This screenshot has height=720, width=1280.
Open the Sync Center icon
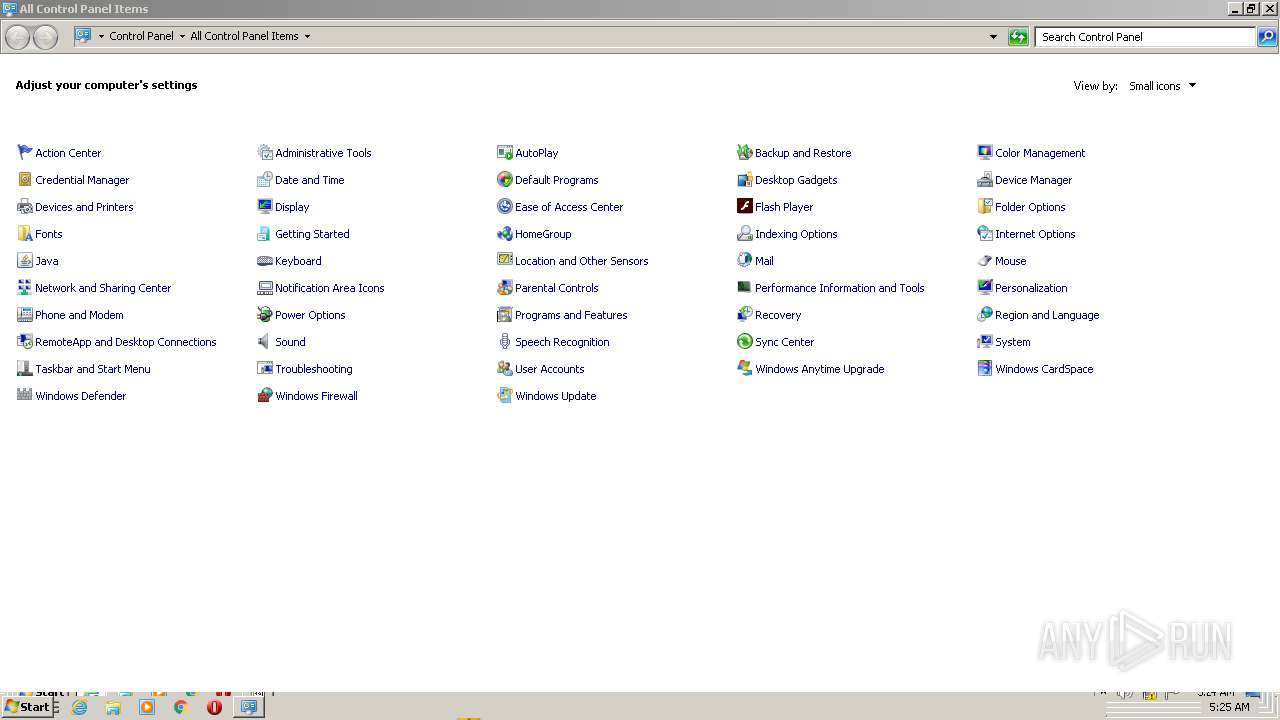click(x=745, y=342)
